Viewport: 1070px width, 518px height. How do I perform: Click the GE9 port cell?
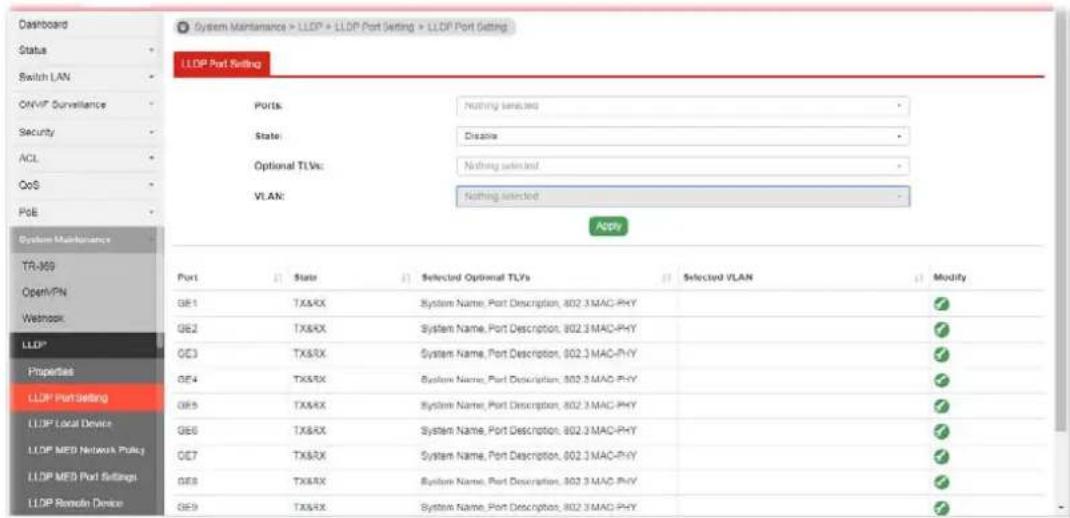187,507
